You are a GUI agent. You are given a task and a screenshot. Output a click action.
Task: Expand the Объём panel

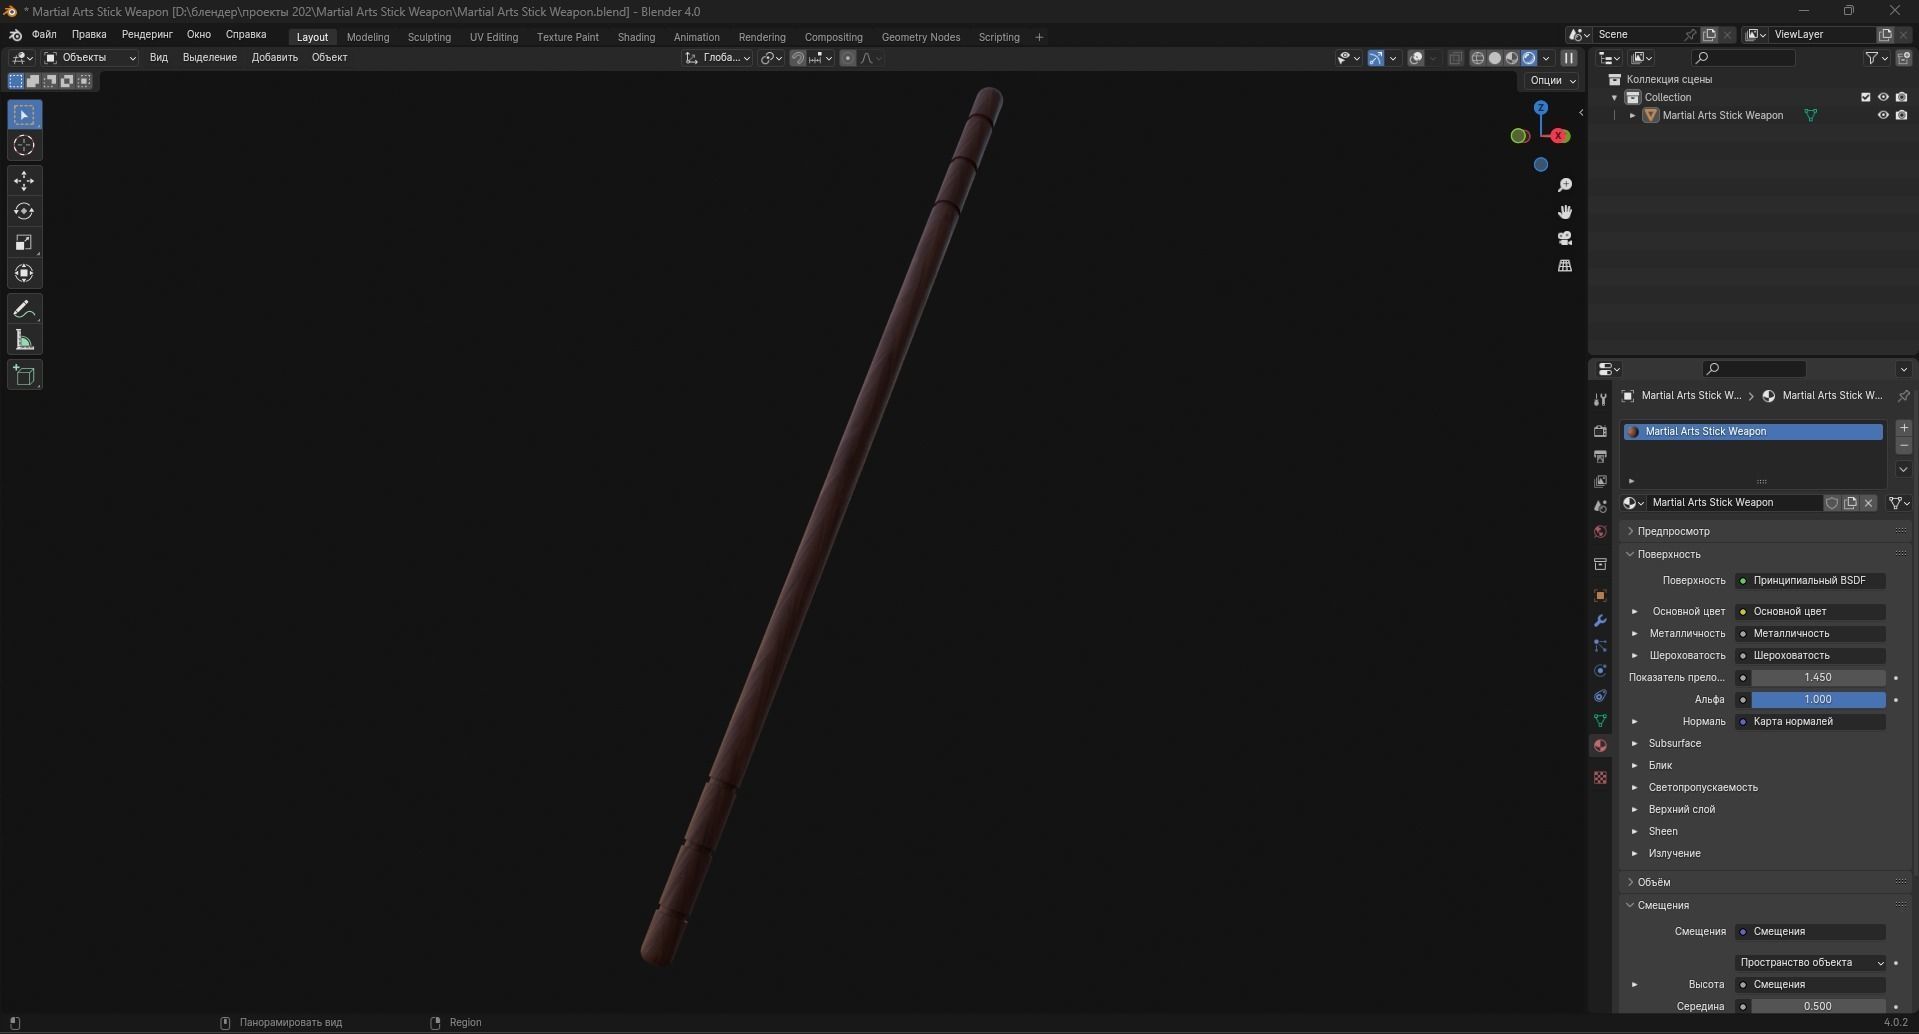tap(1654, 882)
